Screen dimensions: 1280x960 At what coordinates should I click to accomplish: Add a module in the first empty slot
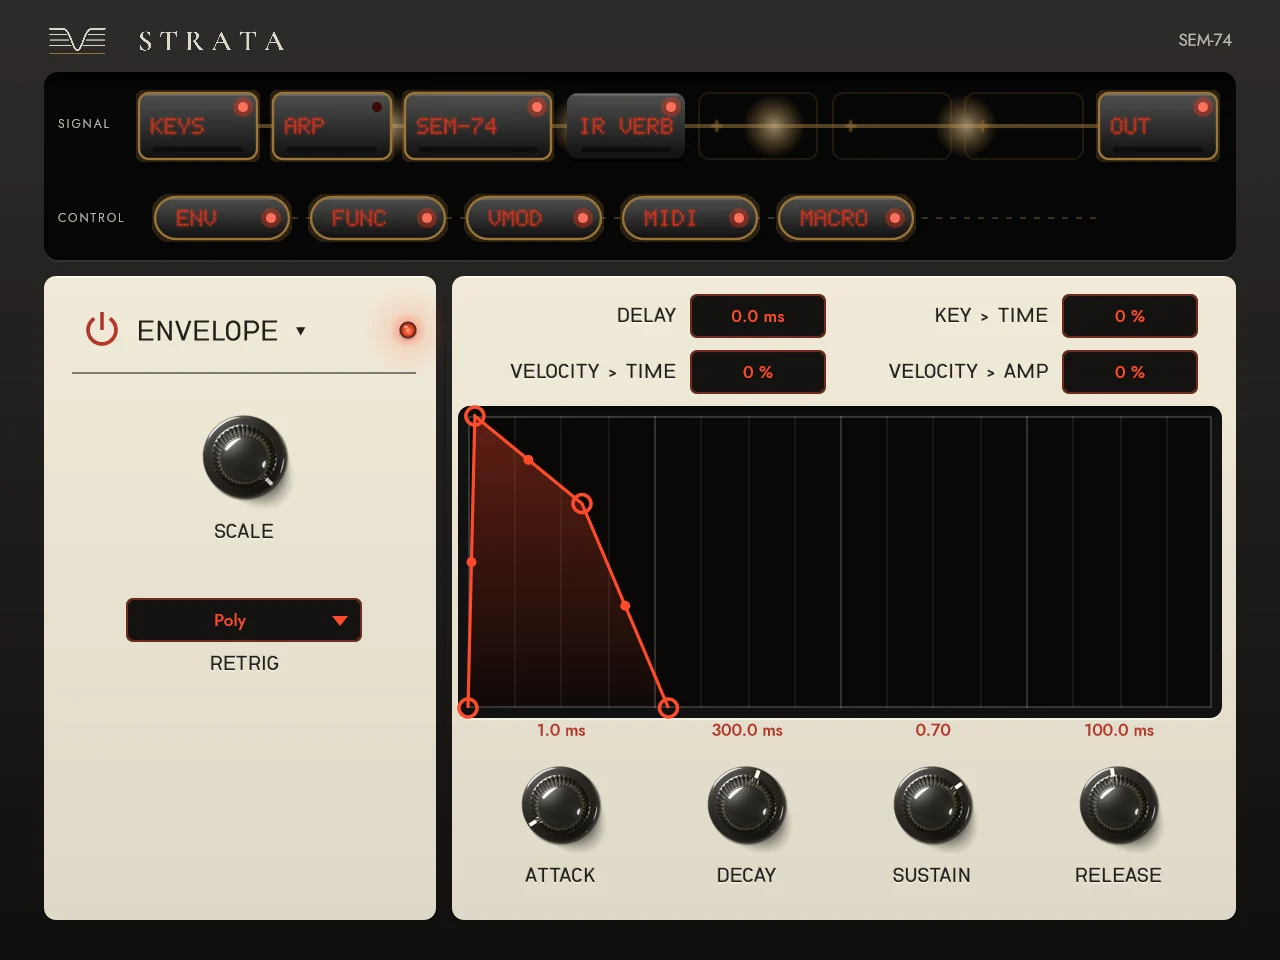(758, 126)
